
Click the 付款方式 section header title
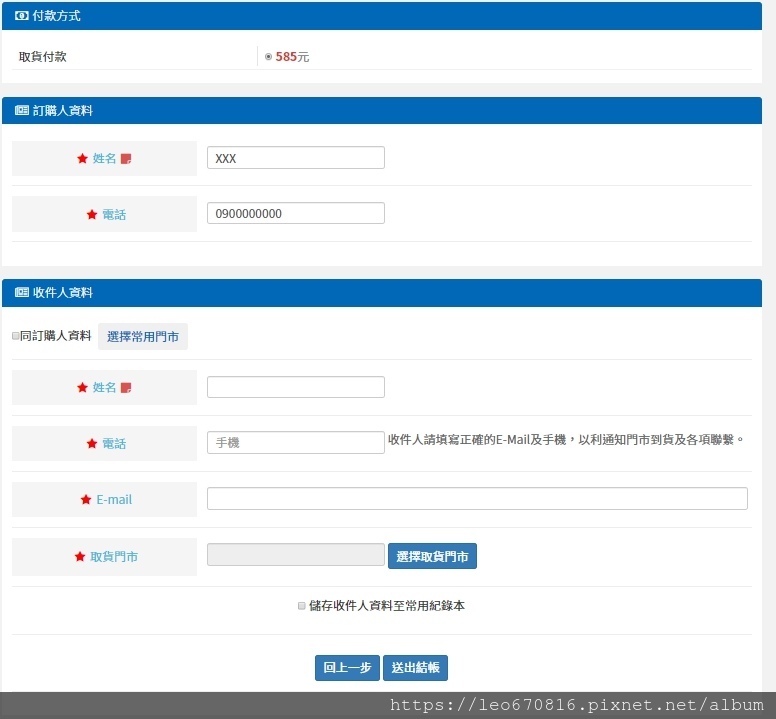click(x=56, y=16)
